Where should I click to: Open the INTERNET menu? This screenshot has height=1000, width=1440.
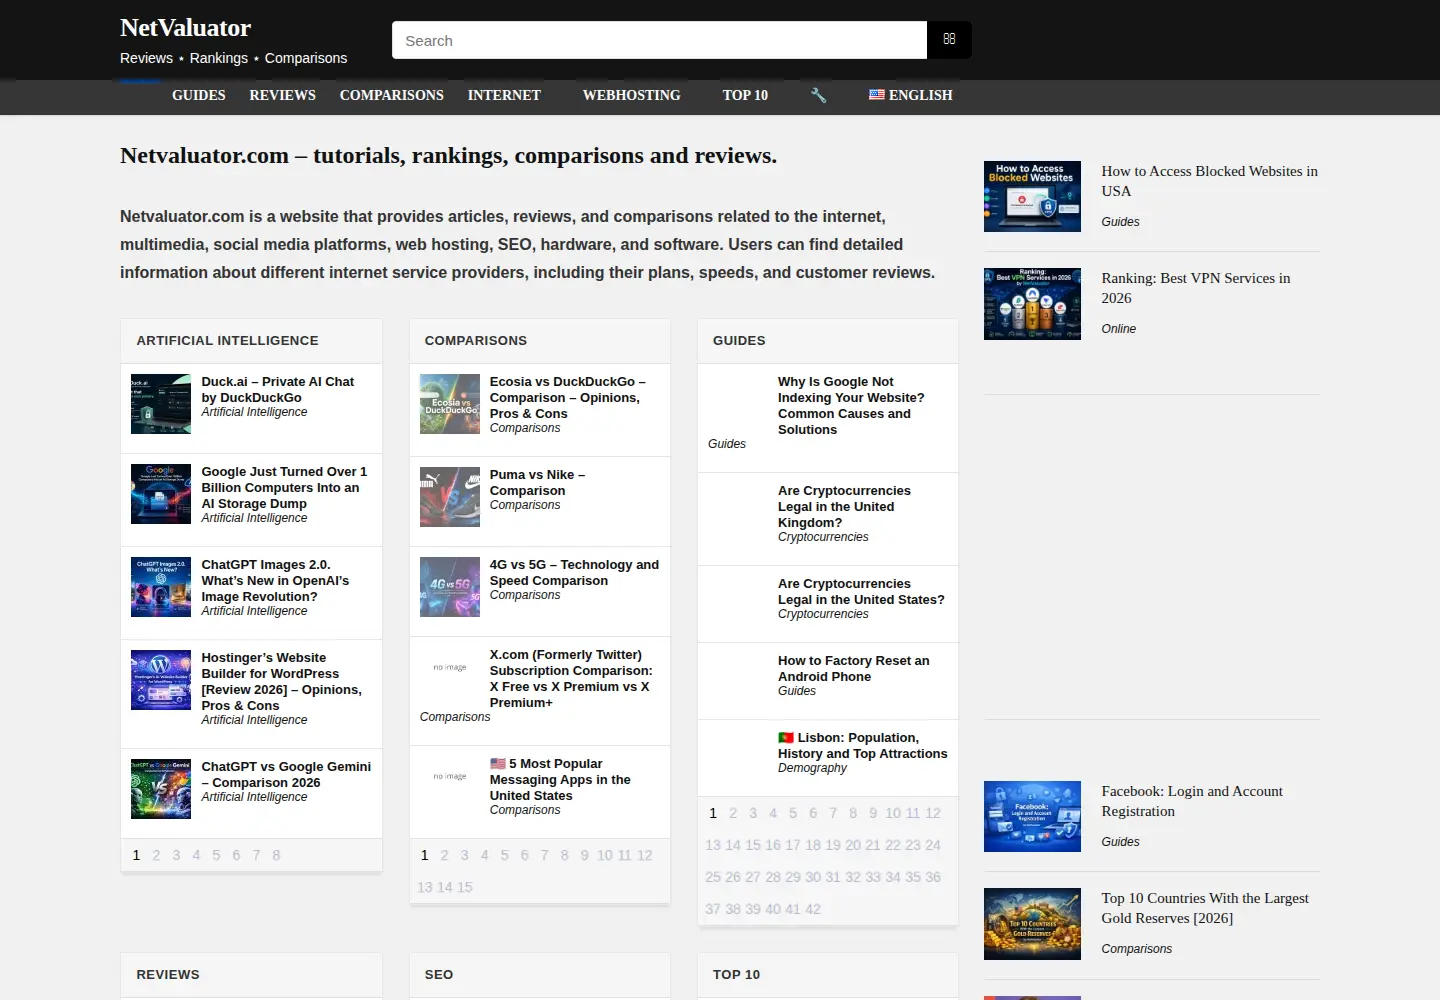[x=504, y=95]
